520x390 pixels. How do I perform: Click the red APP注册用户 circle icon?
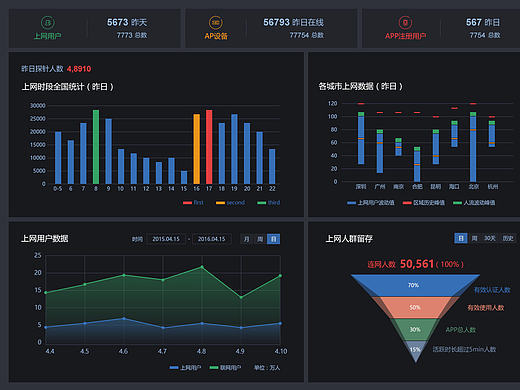pyautogui.click(x=405, y=23)
